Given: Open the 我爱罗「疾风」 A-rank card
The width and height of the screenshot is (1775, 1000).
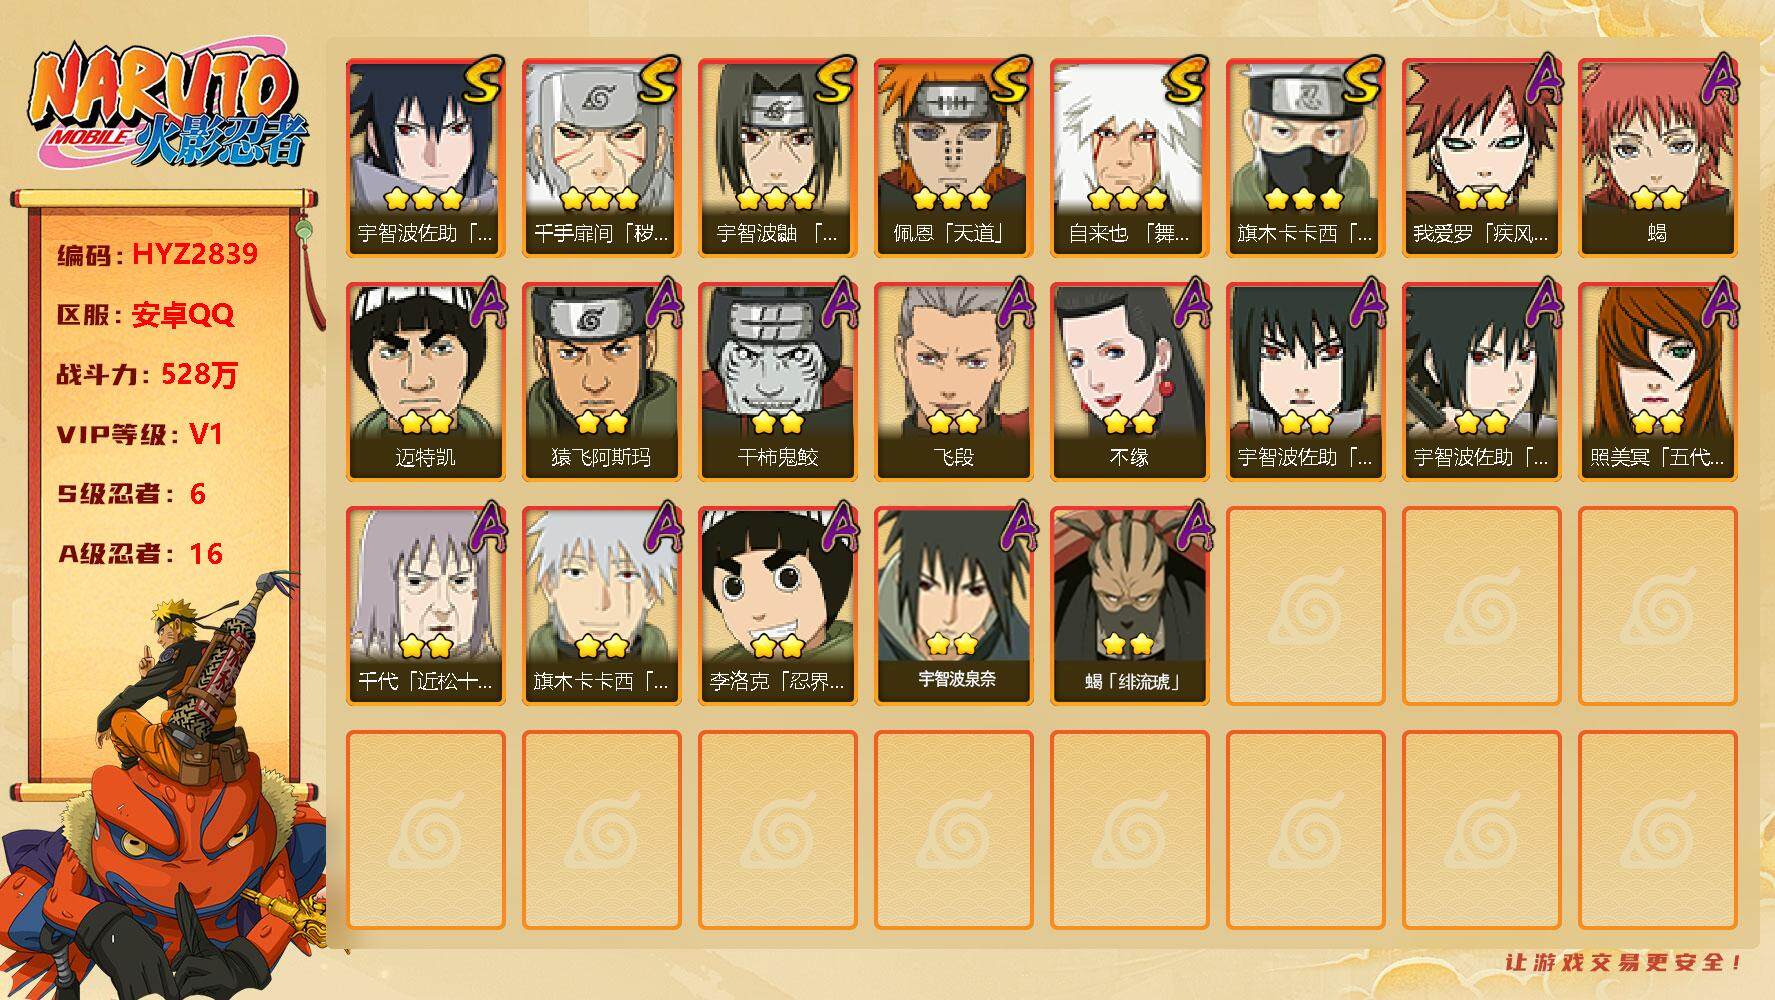Looking at the screenshot, I should pyautogui.click(x=1481, y=158).
